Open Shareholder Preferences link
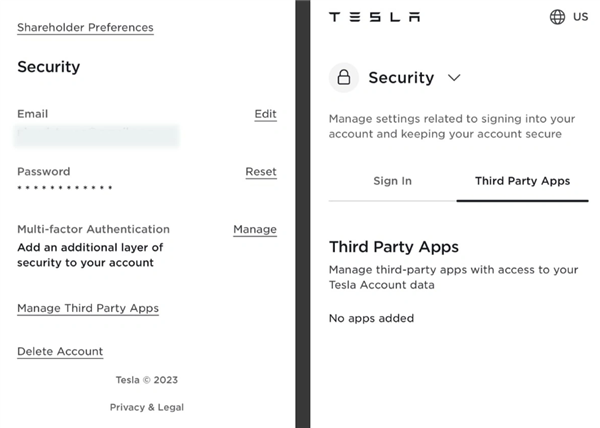 pyautogui.click(x=85, y=28)
